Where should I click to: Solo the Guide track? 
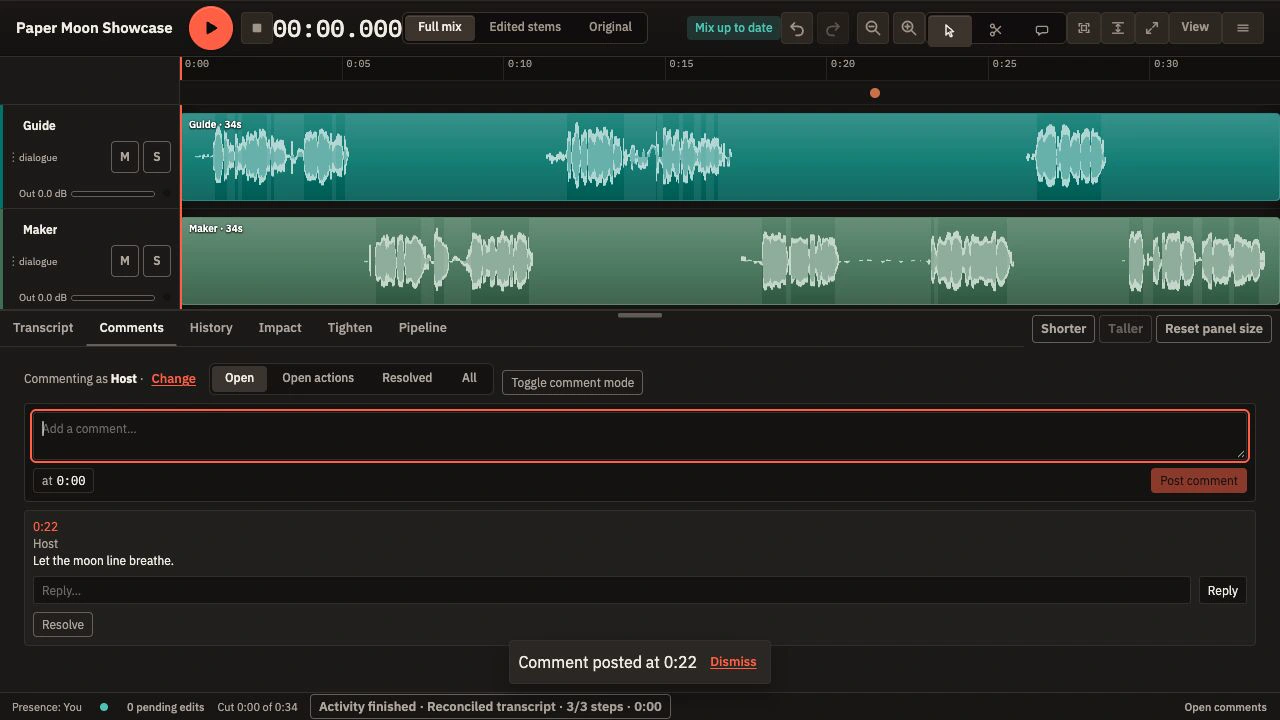157,157
